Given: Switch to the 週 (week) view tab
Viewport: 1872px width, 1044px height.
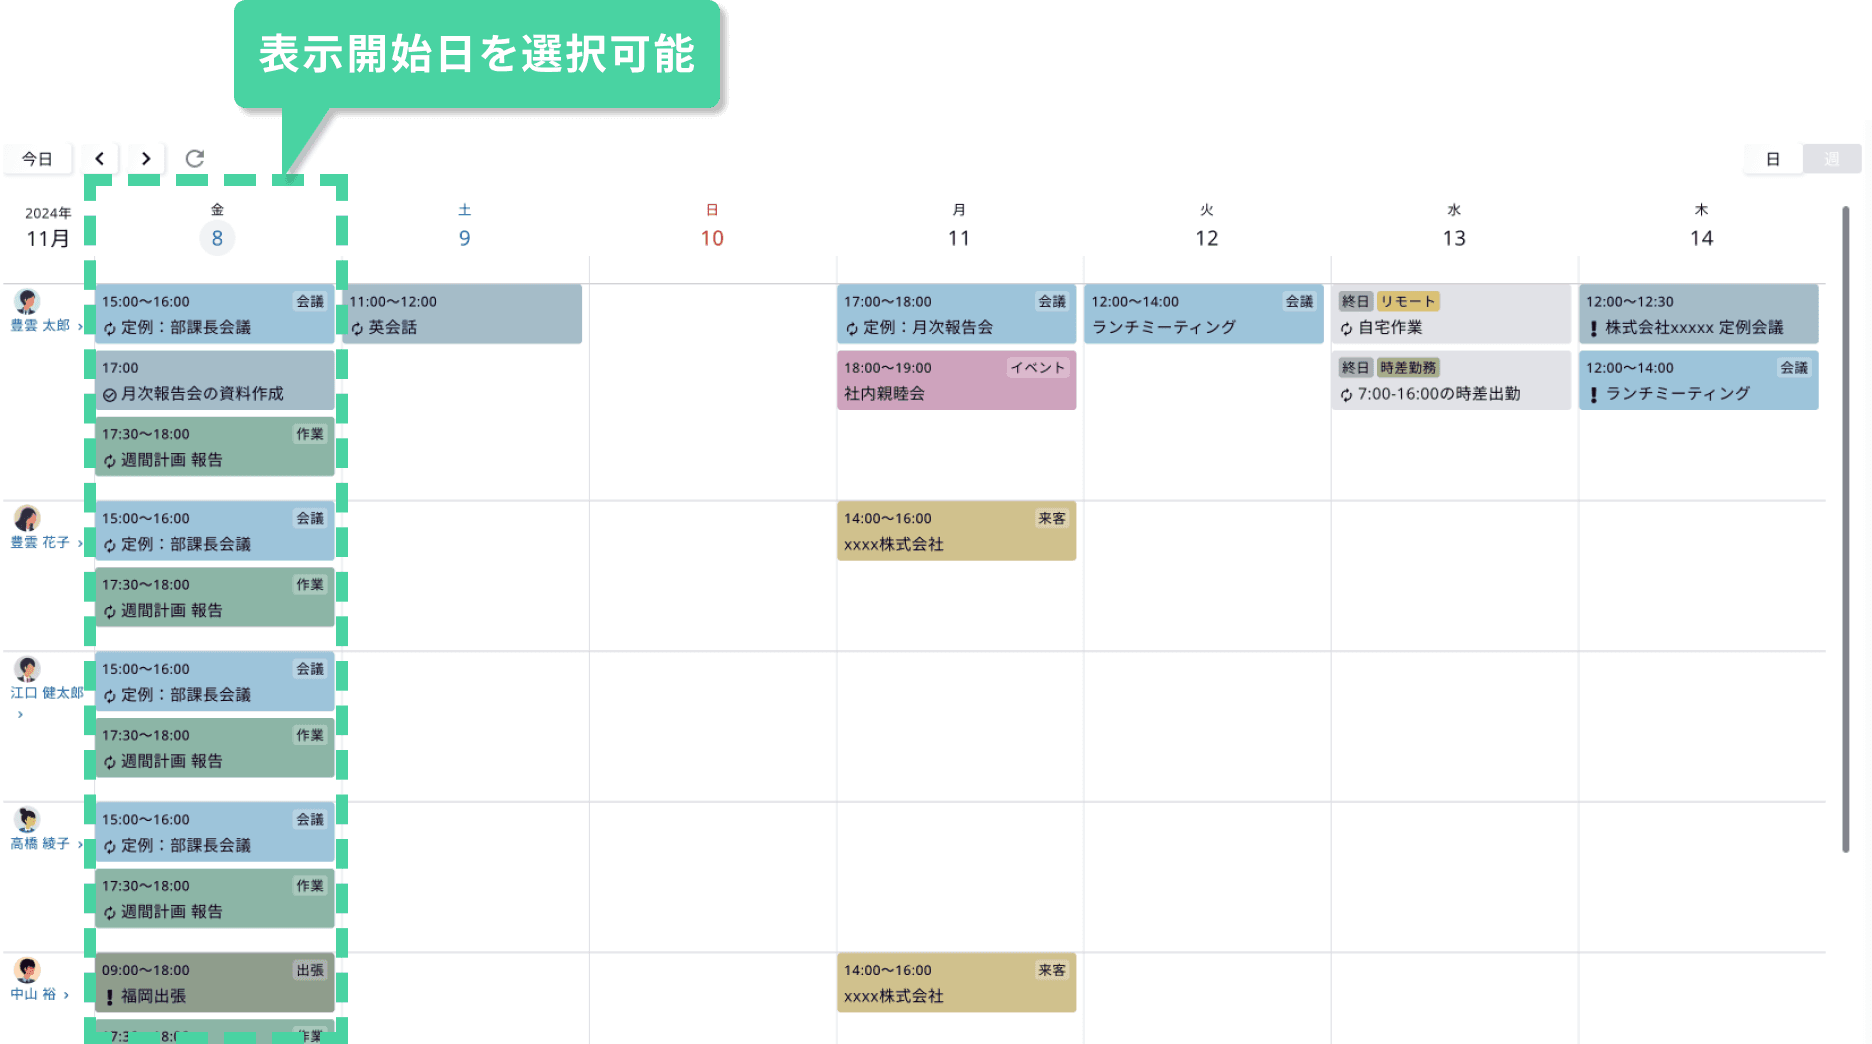Looking at the screenshot, I should point(1834,158).
